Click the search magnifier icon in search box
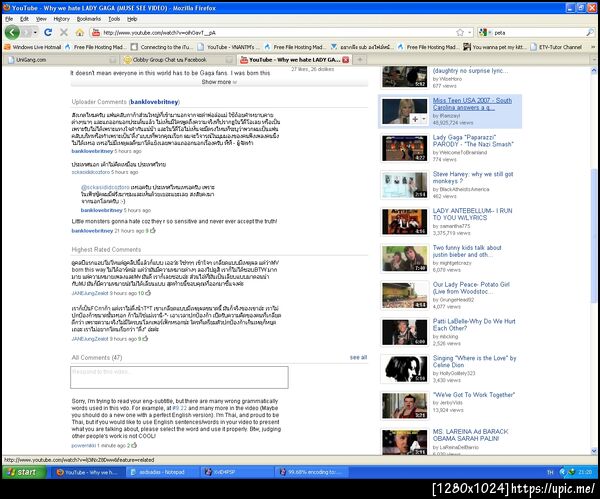 coord(590,33)
